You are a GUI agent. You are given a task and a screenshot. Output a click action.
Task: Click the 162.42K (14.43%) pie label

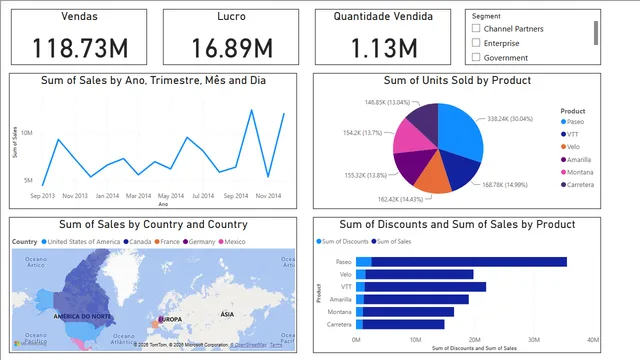tap(400, 199)
